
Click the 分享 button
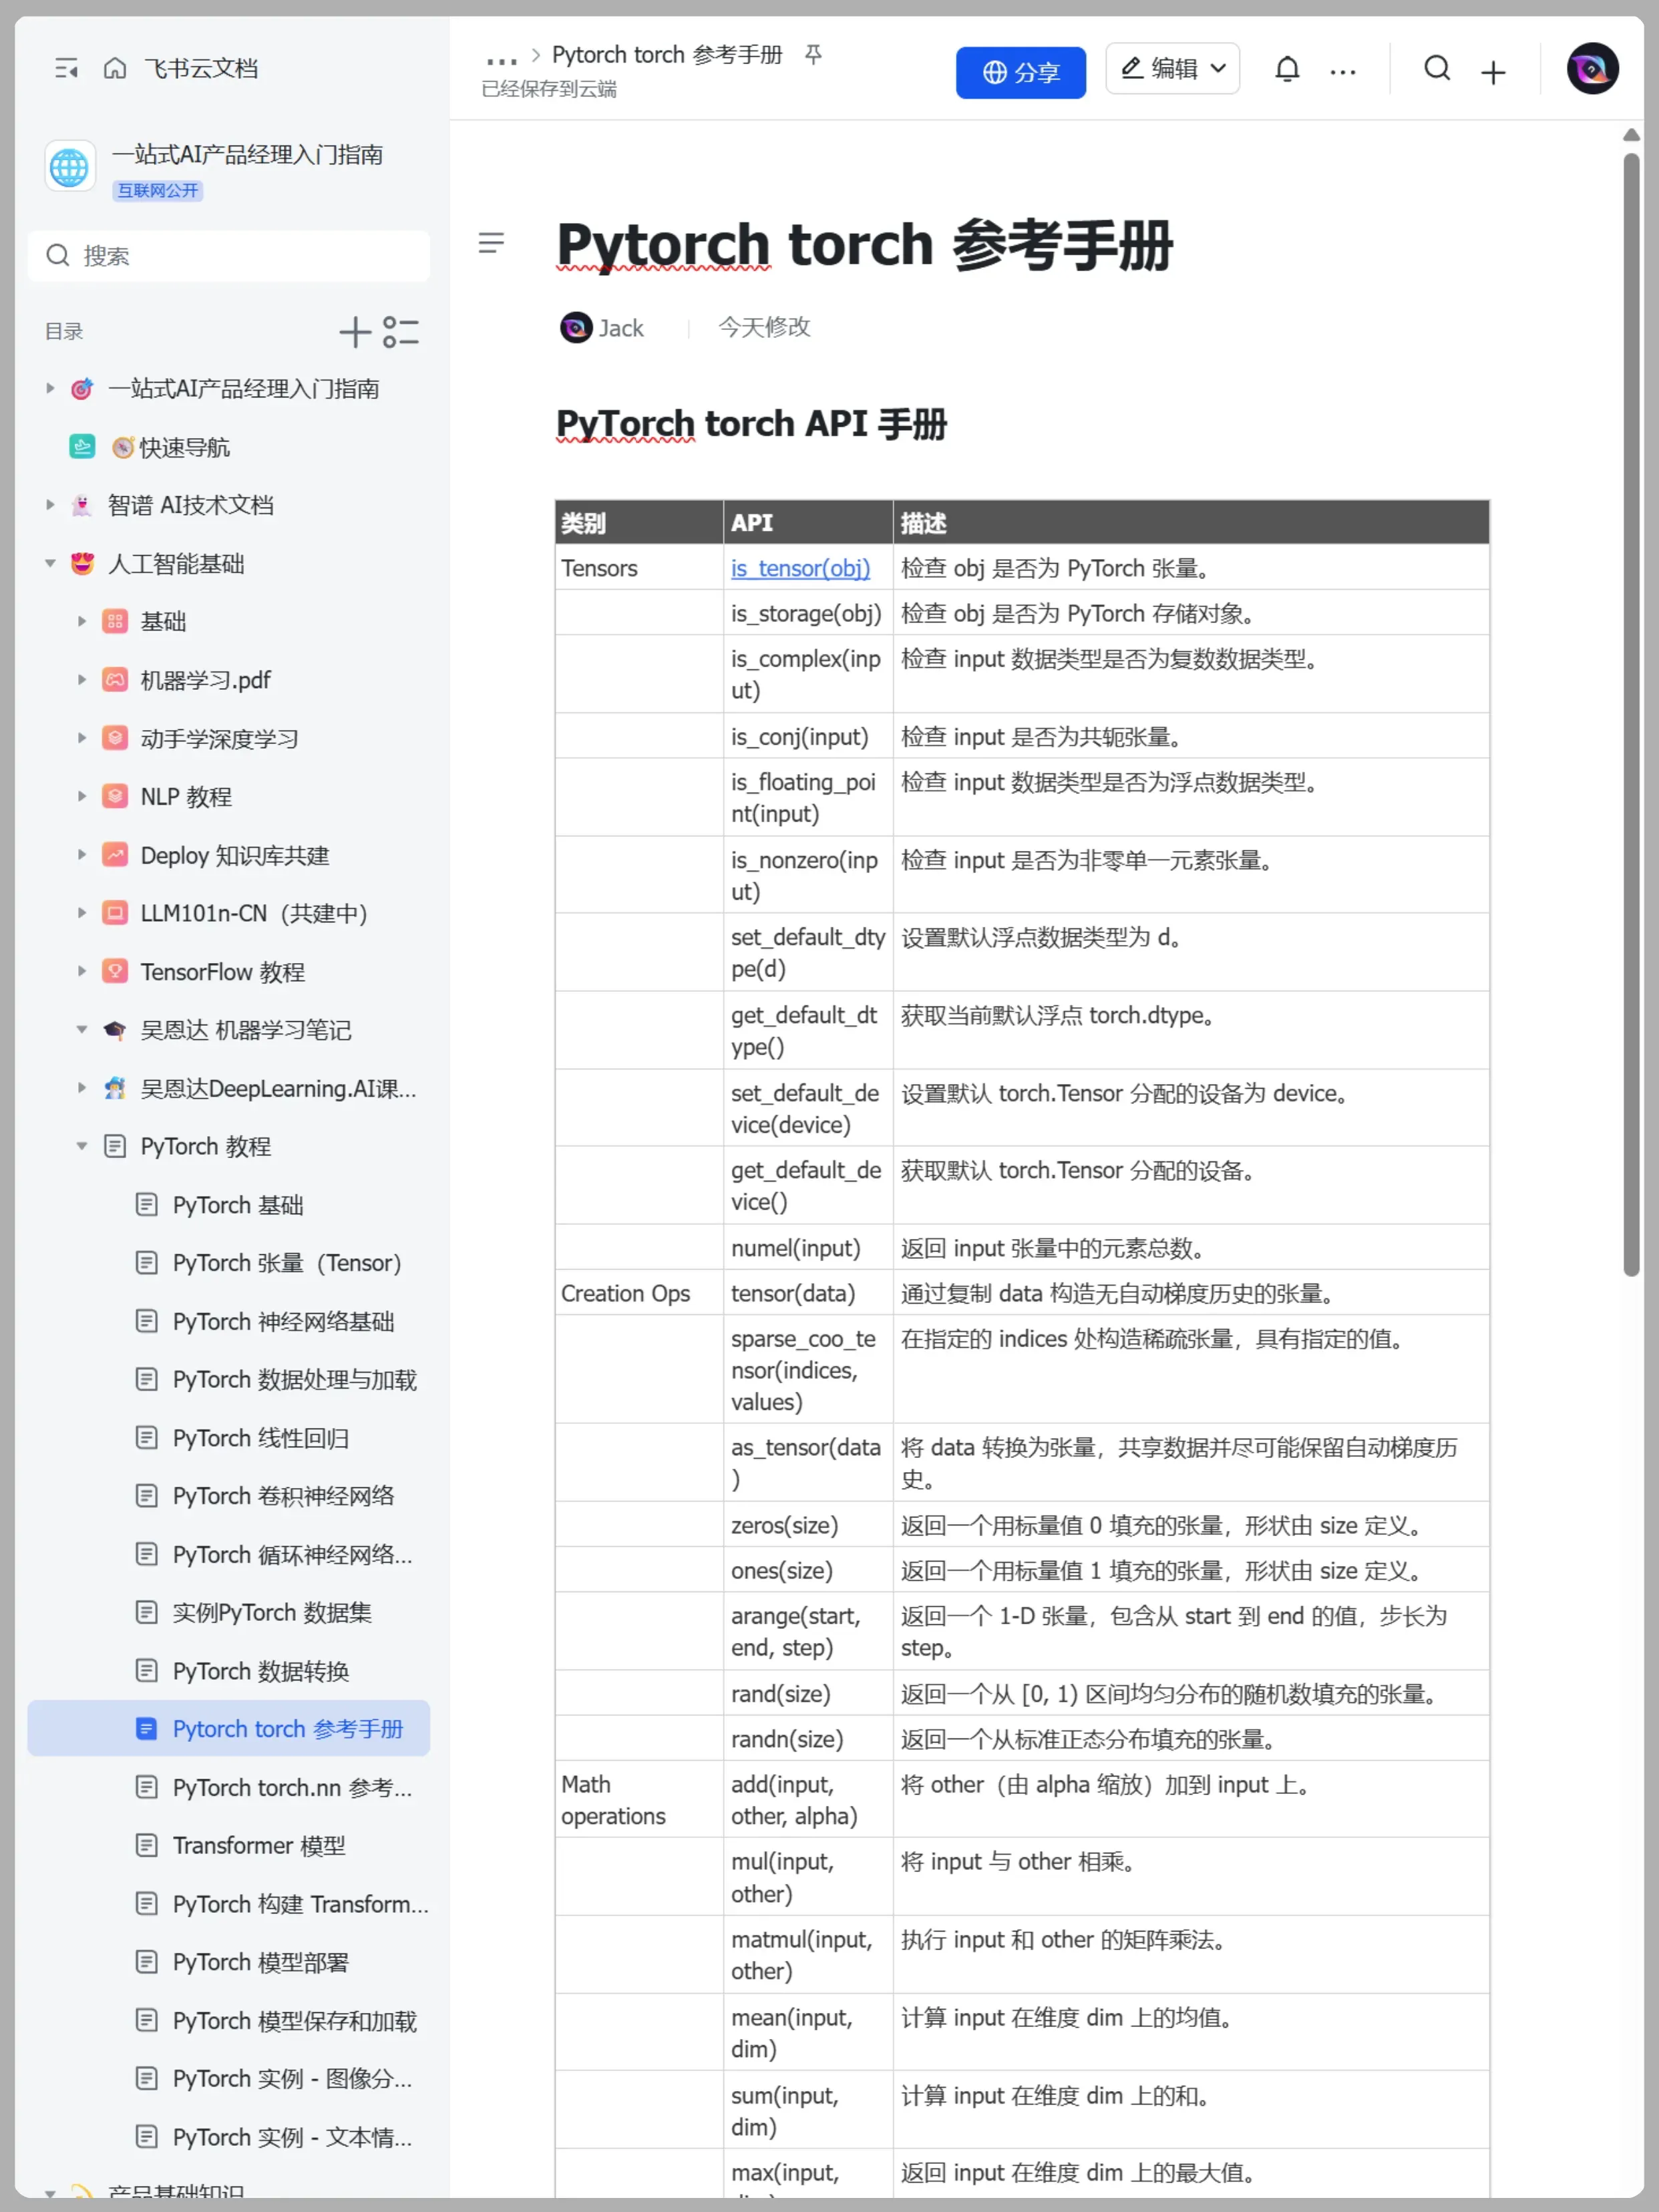(x=1020, y=72)
